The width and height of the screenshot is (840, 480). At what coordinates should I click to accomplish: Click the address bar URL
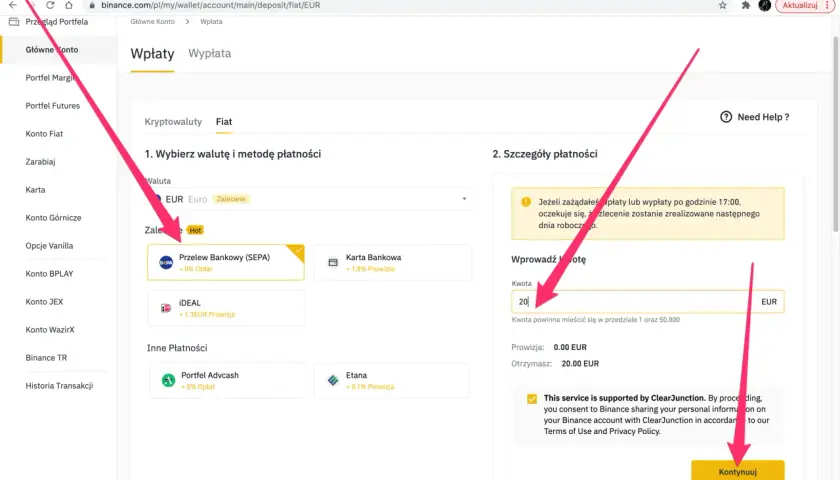click(211, 5)
